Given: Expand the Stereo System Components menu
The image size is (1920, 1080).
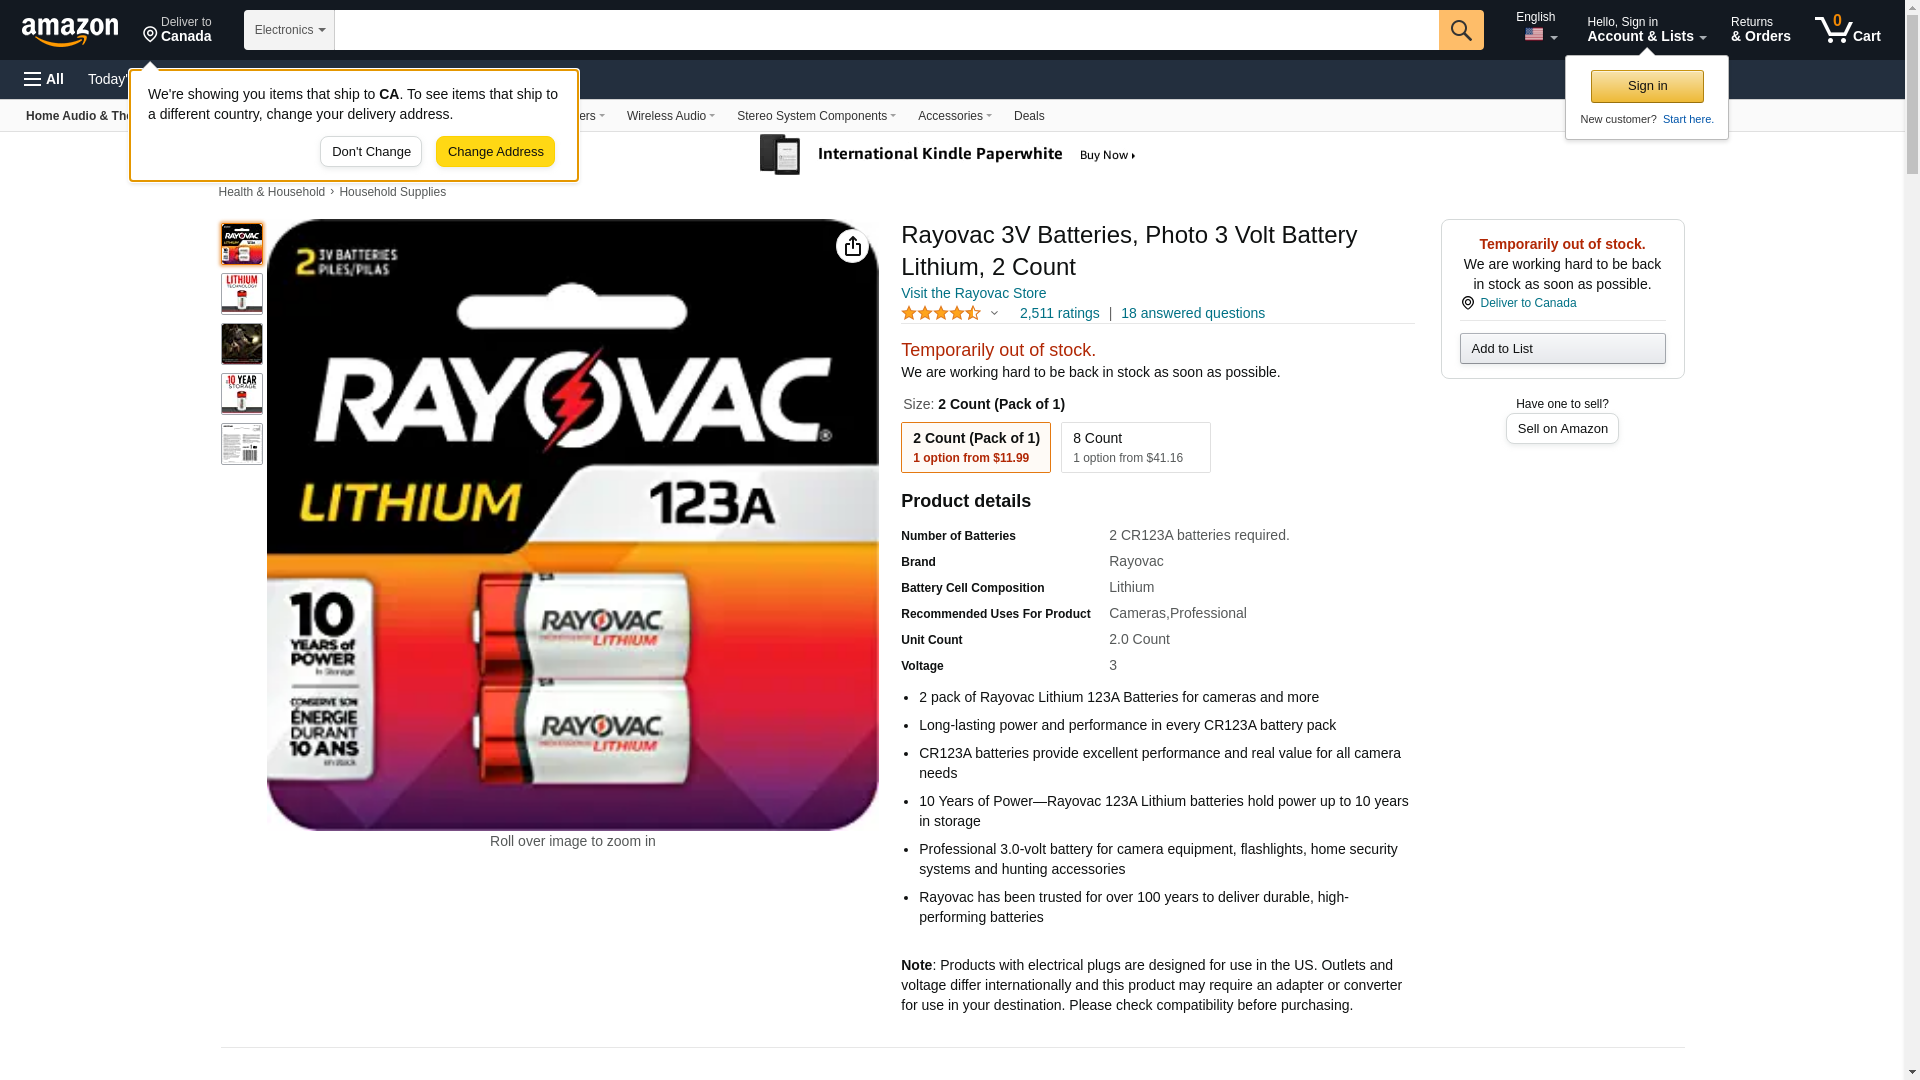Looking at the screenshot, I should [x=816, y=116].
